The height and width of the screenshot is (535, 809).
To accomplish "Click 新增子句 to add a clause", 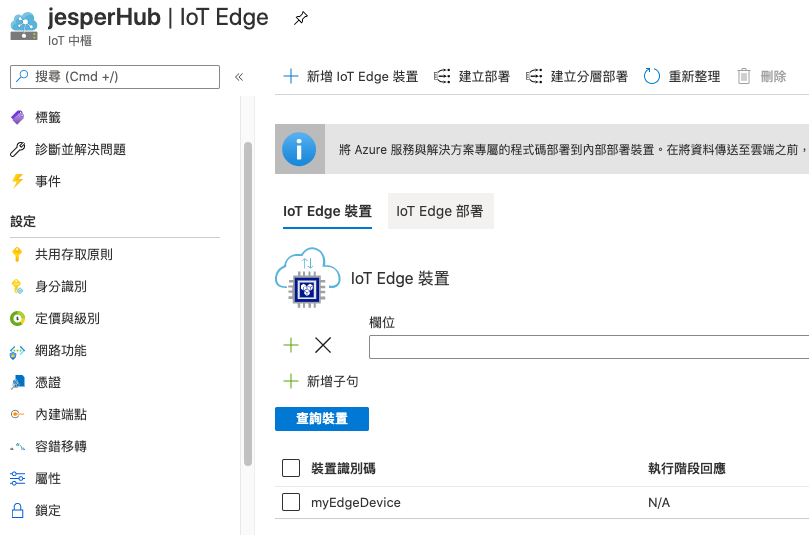I will 332,381.
